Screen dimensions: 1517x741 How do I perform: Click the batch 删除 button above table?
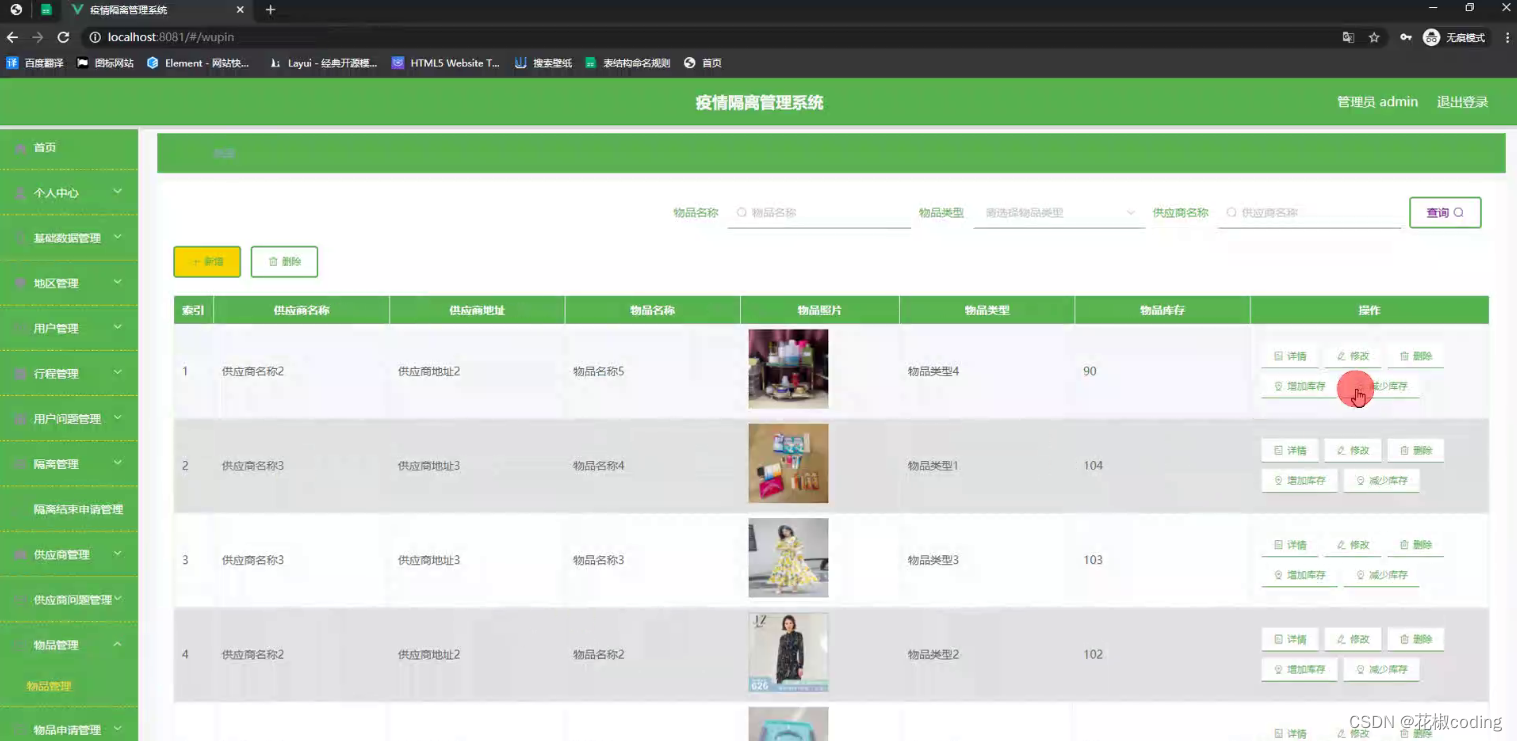pyautogui.click(x=284, y=261)
